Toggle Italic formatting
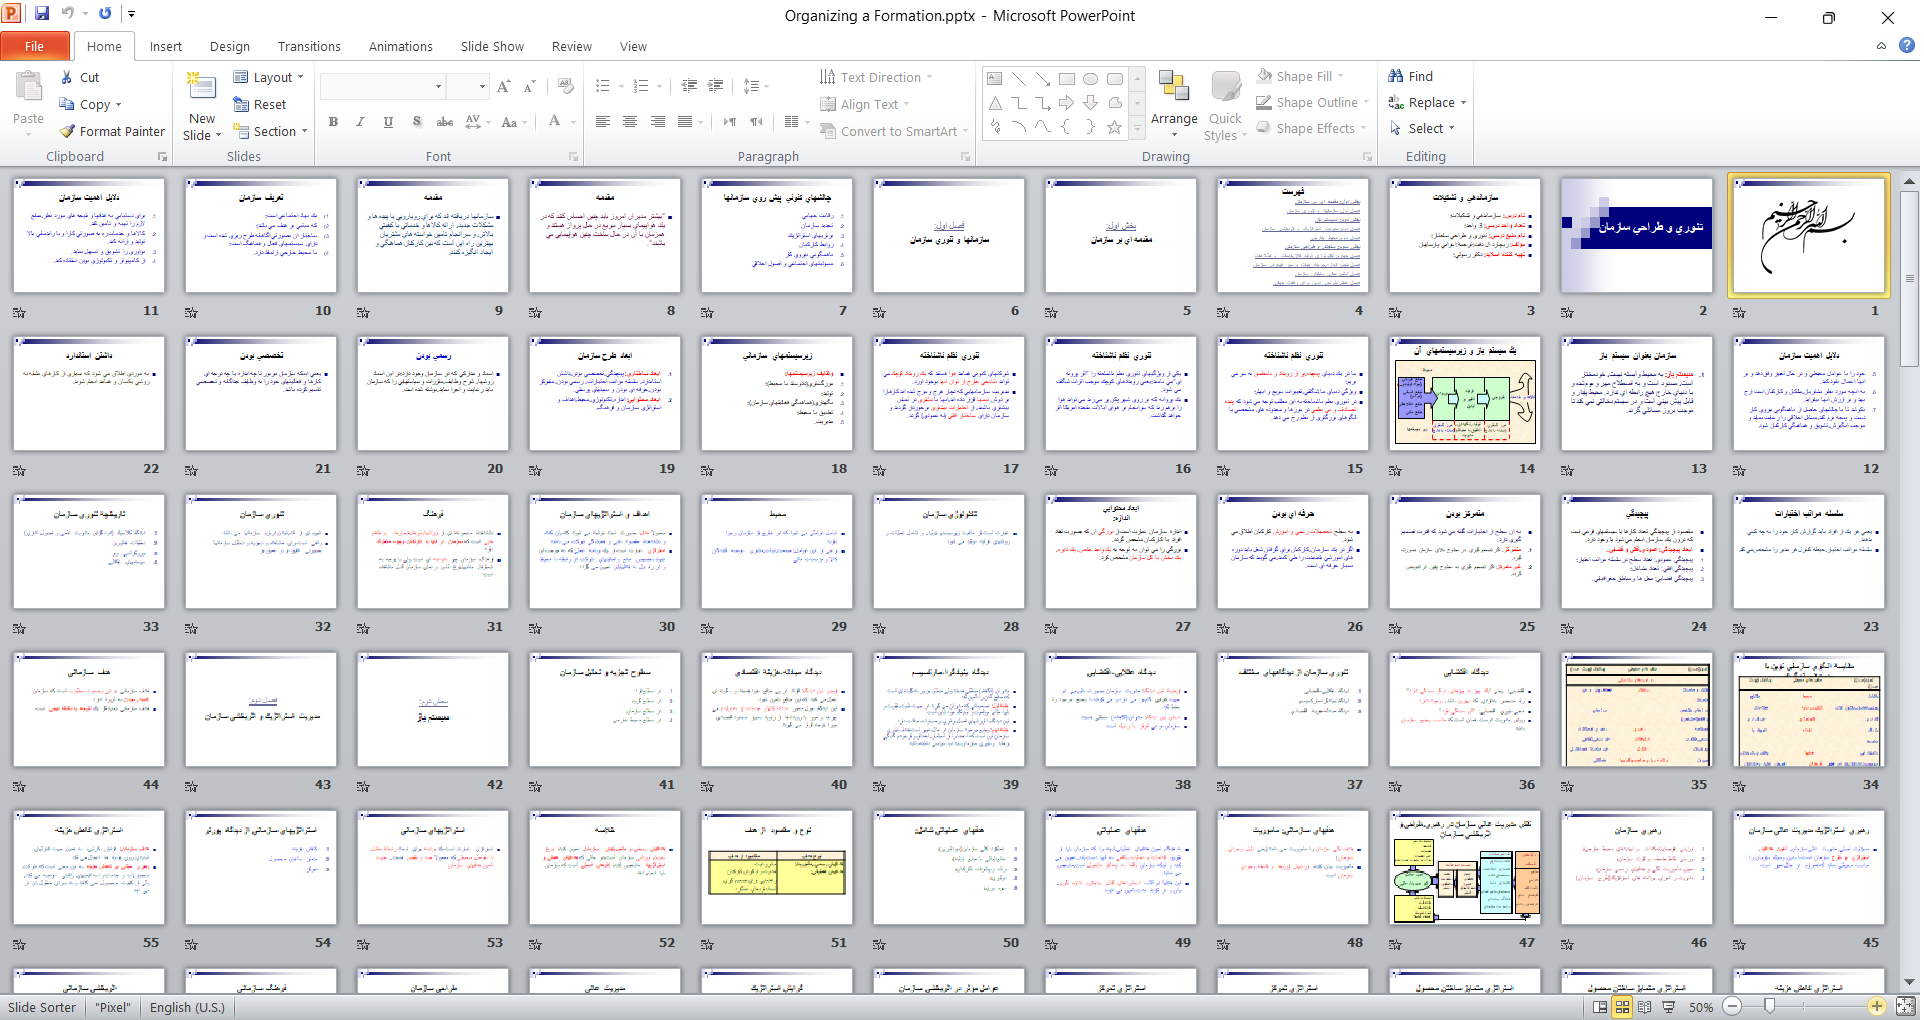Screen dimensions: 1924x1020 pos(360,122)
